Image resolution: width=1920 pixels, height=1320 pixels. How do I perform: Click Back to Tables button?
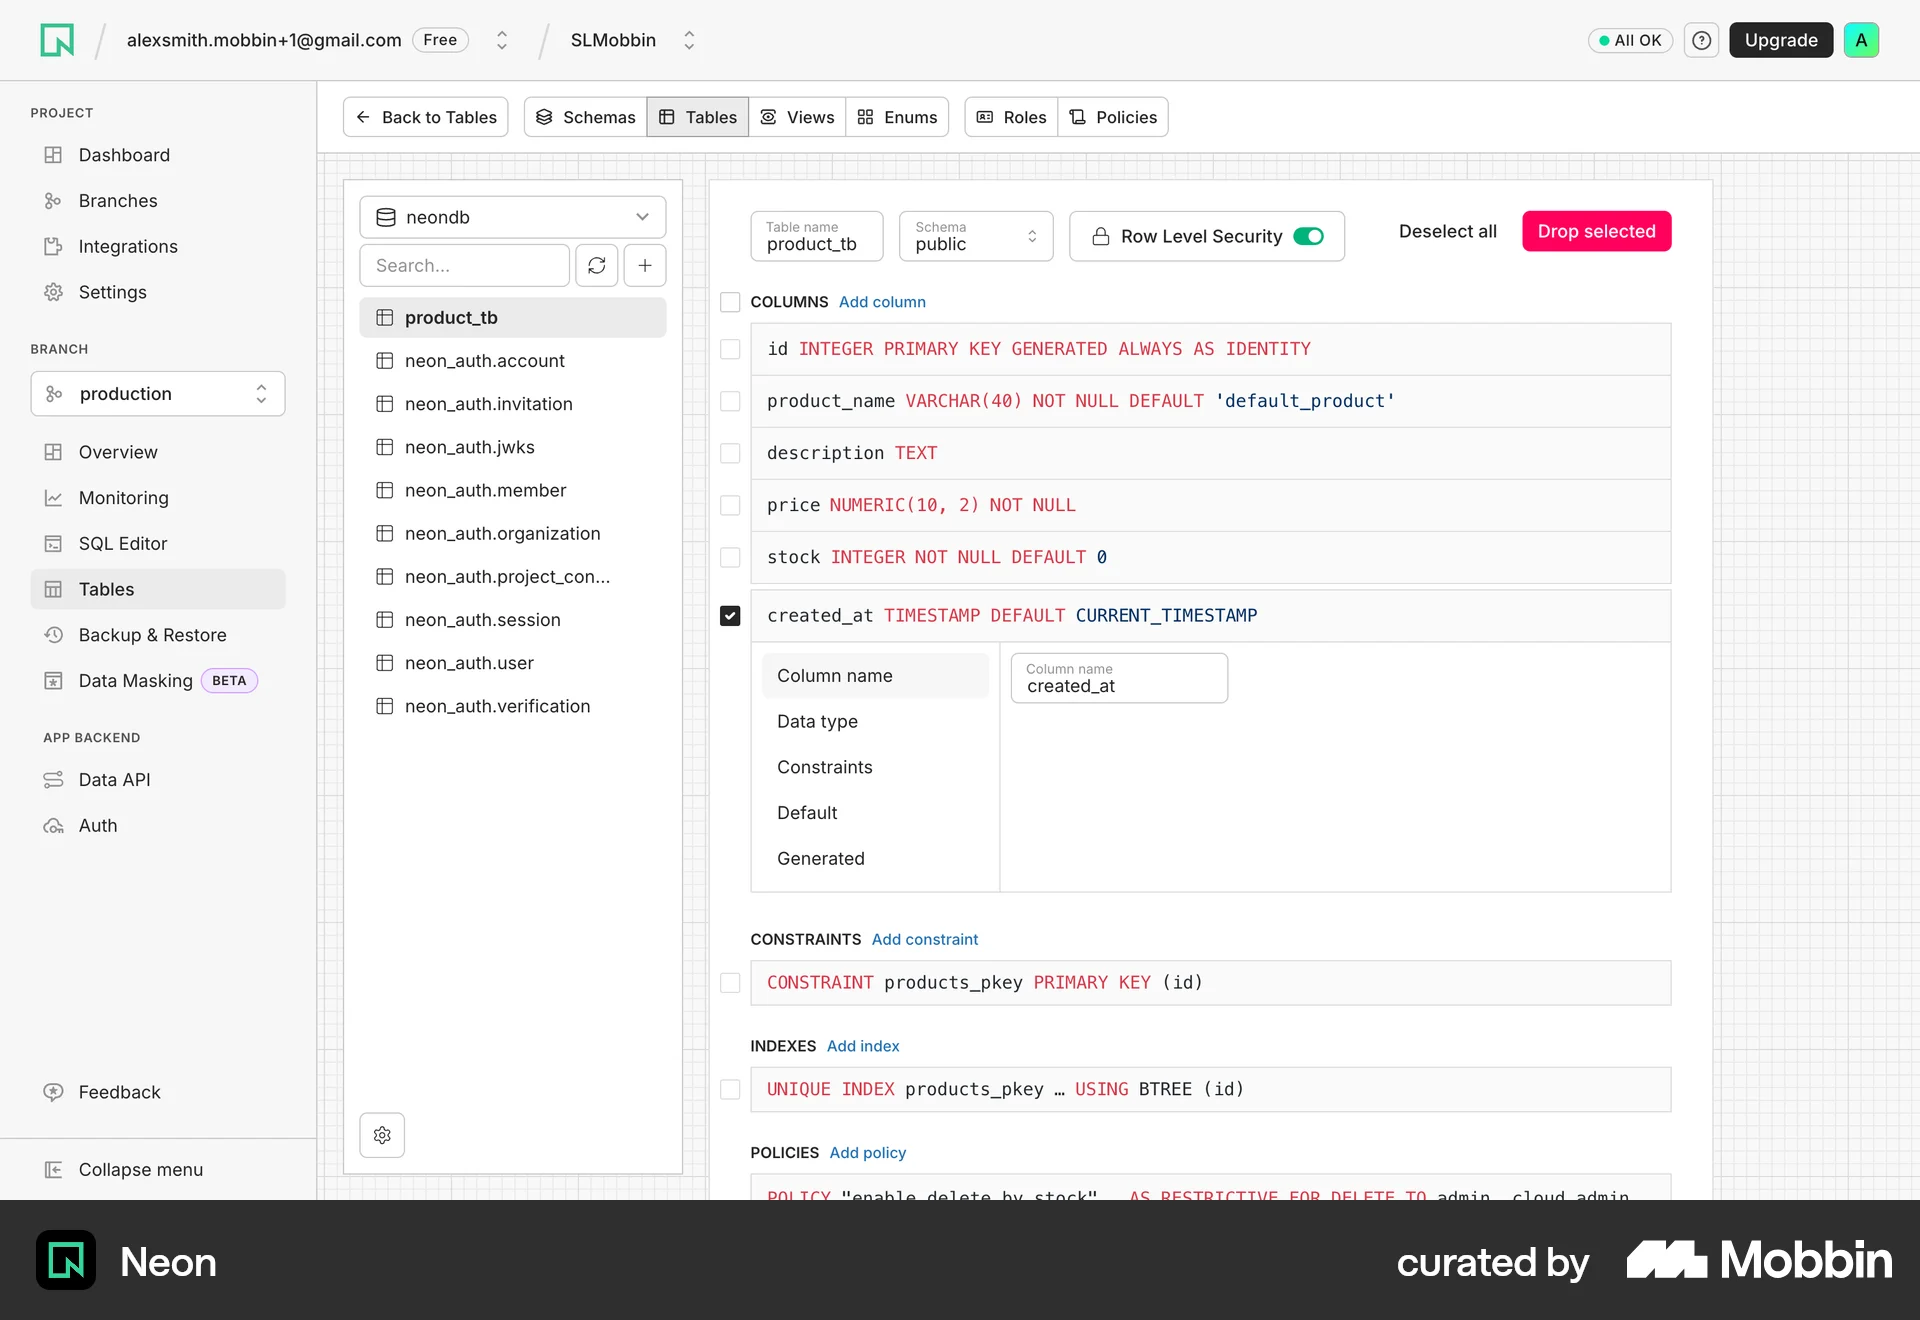pyautogui.click(x=426, y=117)
